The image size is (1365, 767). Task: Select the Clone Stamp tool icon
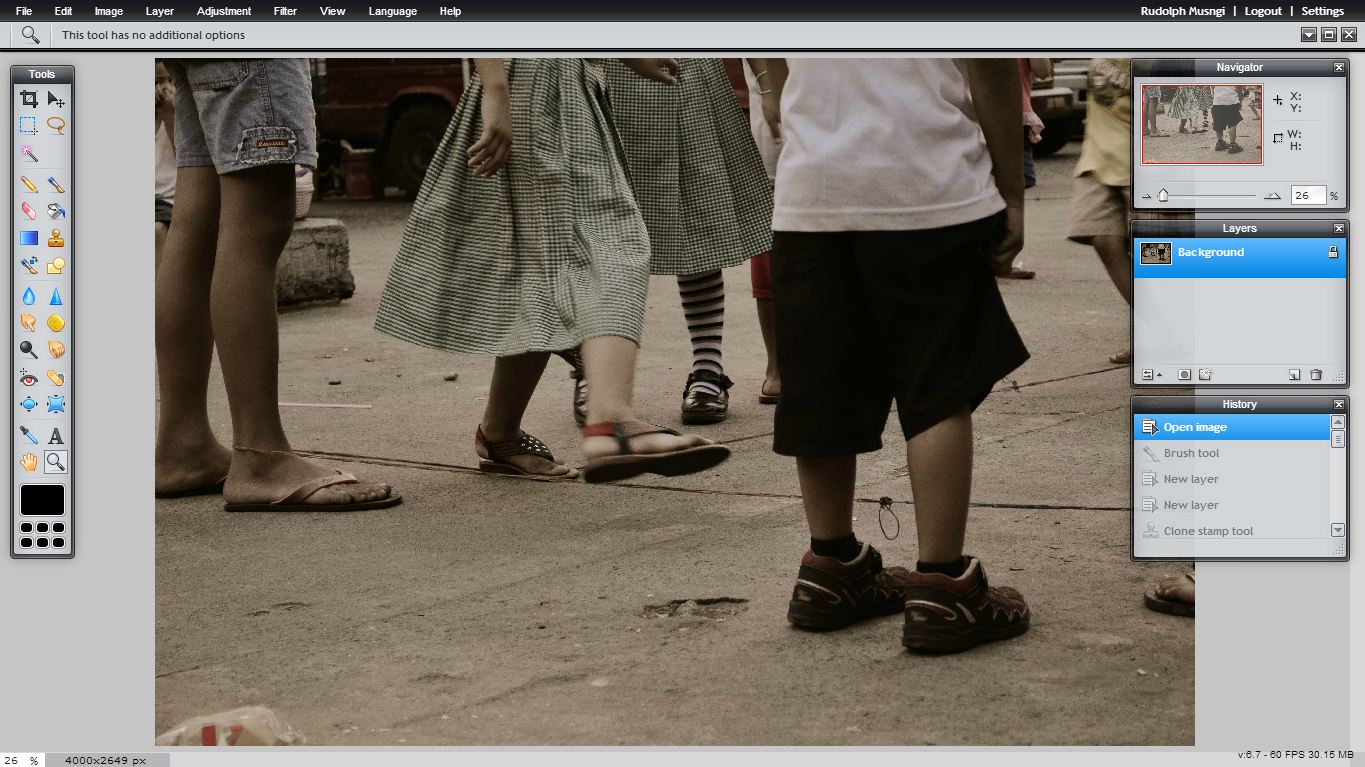click(56, 238)
